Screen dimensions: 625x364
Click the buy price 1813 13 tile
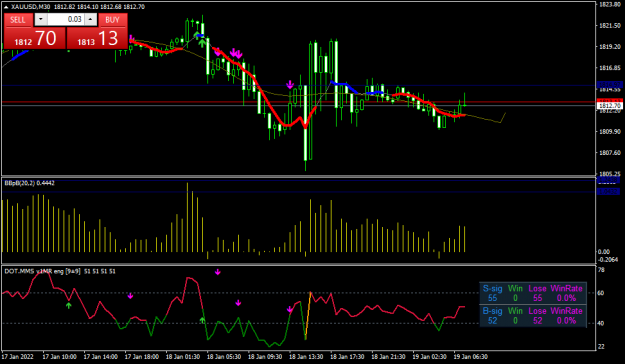coord(97,39)
